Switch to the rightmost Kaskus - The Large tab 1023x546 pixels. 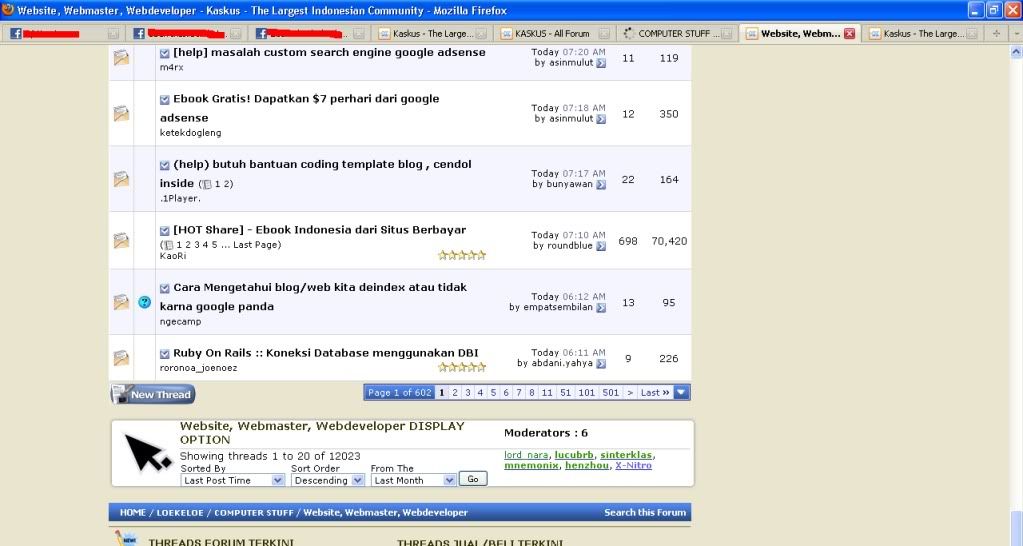click(922, 33)
